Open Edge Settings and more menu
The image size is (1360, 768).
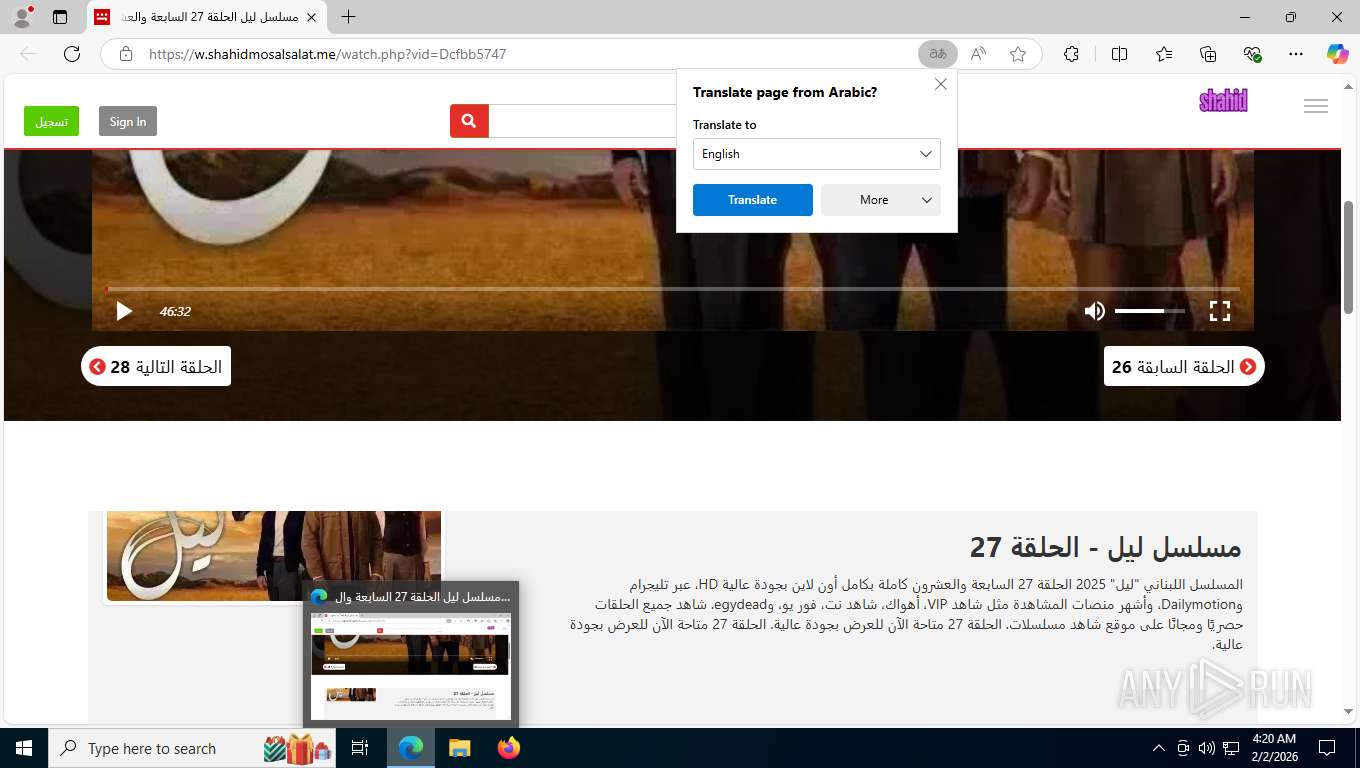point(1296,54)
